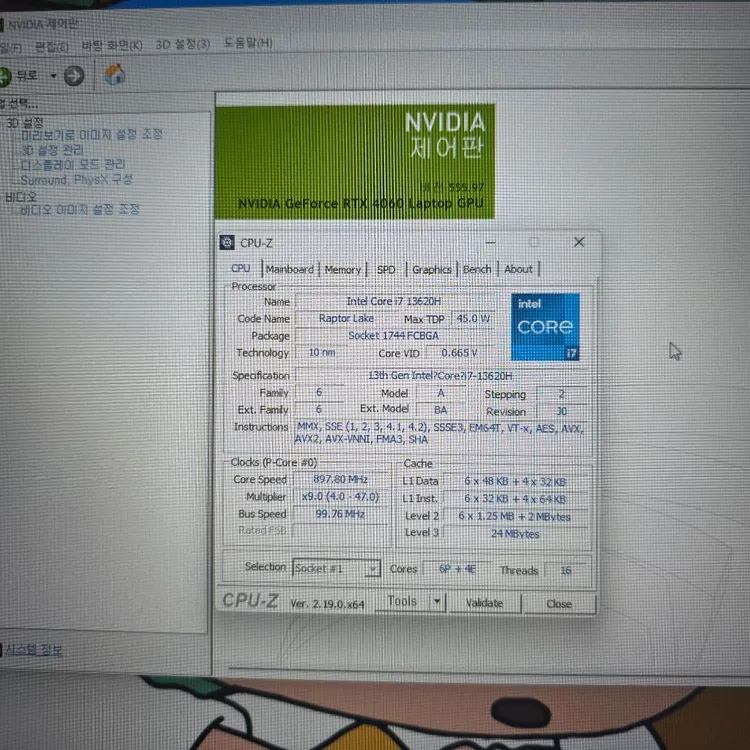This screenshot has height=750, width=750.
Task: Click the Tools button in CPU-Z
Action: click(402, 602)
